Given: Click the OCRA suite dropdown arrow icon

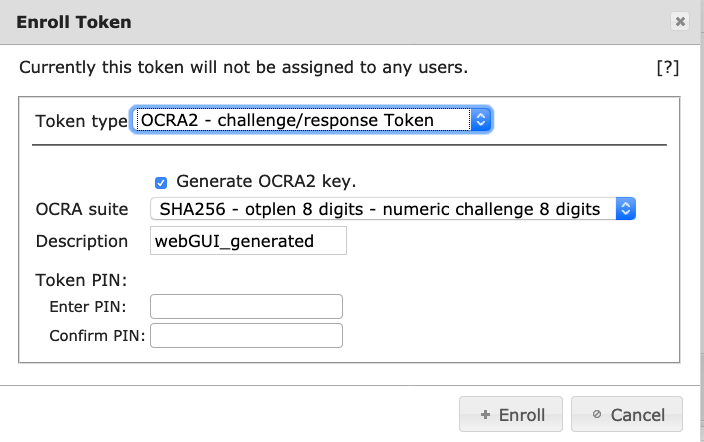Looking at the screenshot, I should (x=625, y=209).
